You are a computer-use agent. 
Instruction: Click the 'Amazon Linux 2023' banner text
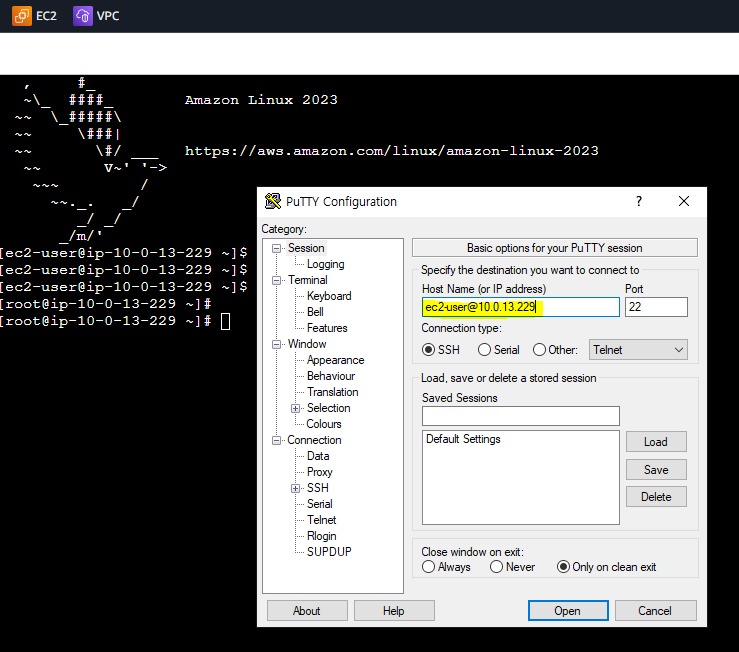click(x=261, y=100)
